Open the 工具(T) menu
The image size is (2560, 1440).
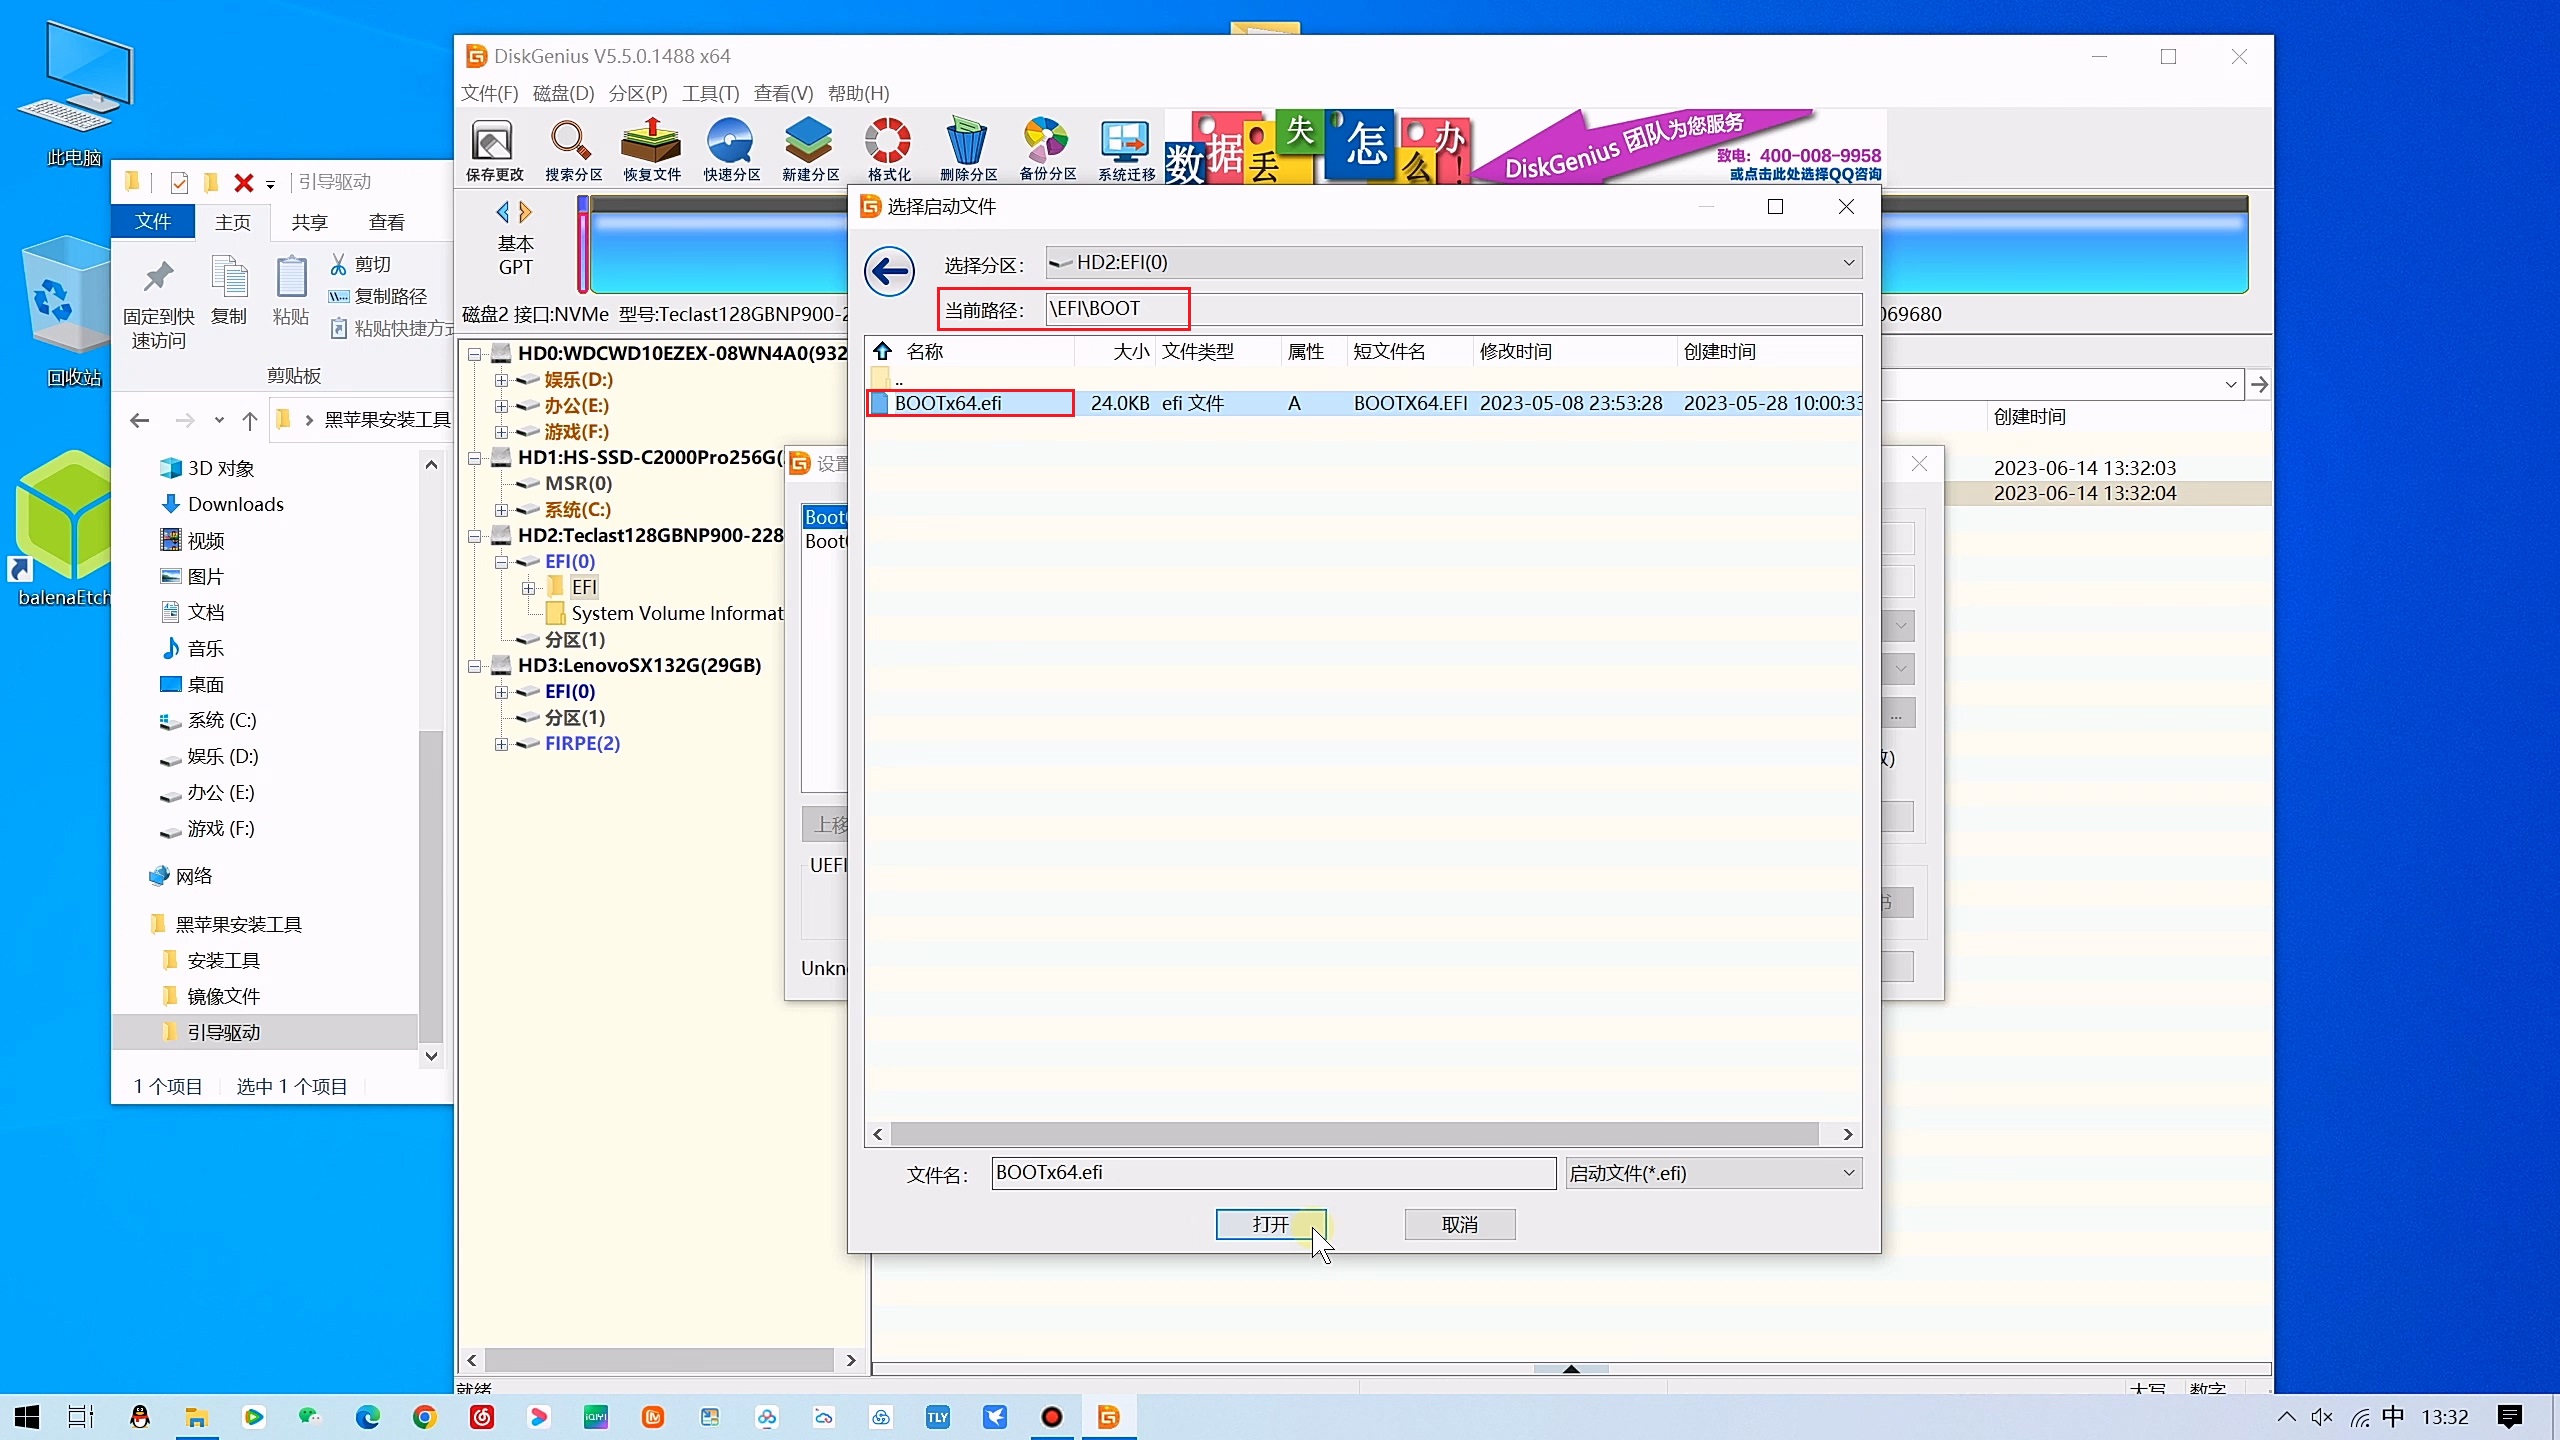coord(710,93)
